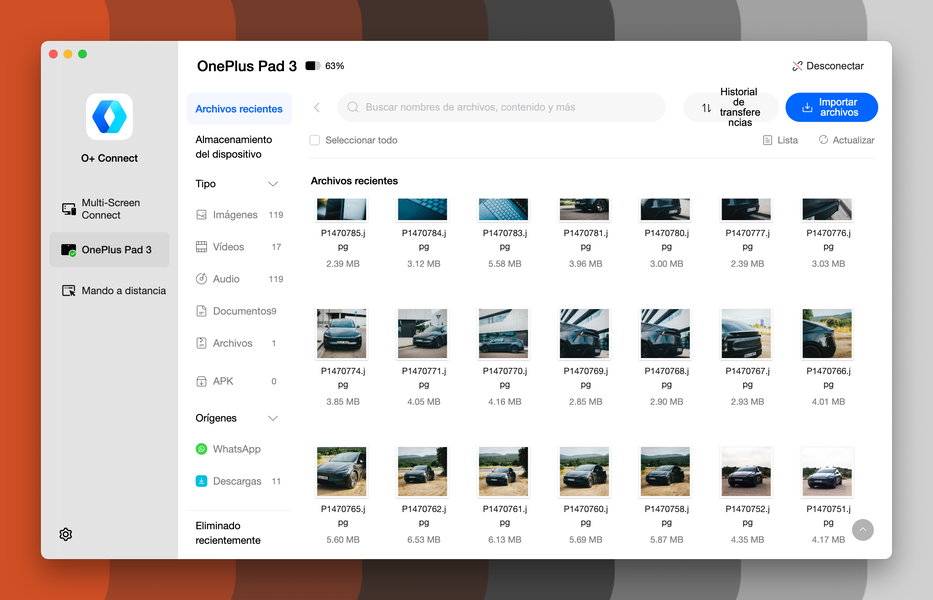Open the Archivos recientes tab
933x600 pixels.
239,109
